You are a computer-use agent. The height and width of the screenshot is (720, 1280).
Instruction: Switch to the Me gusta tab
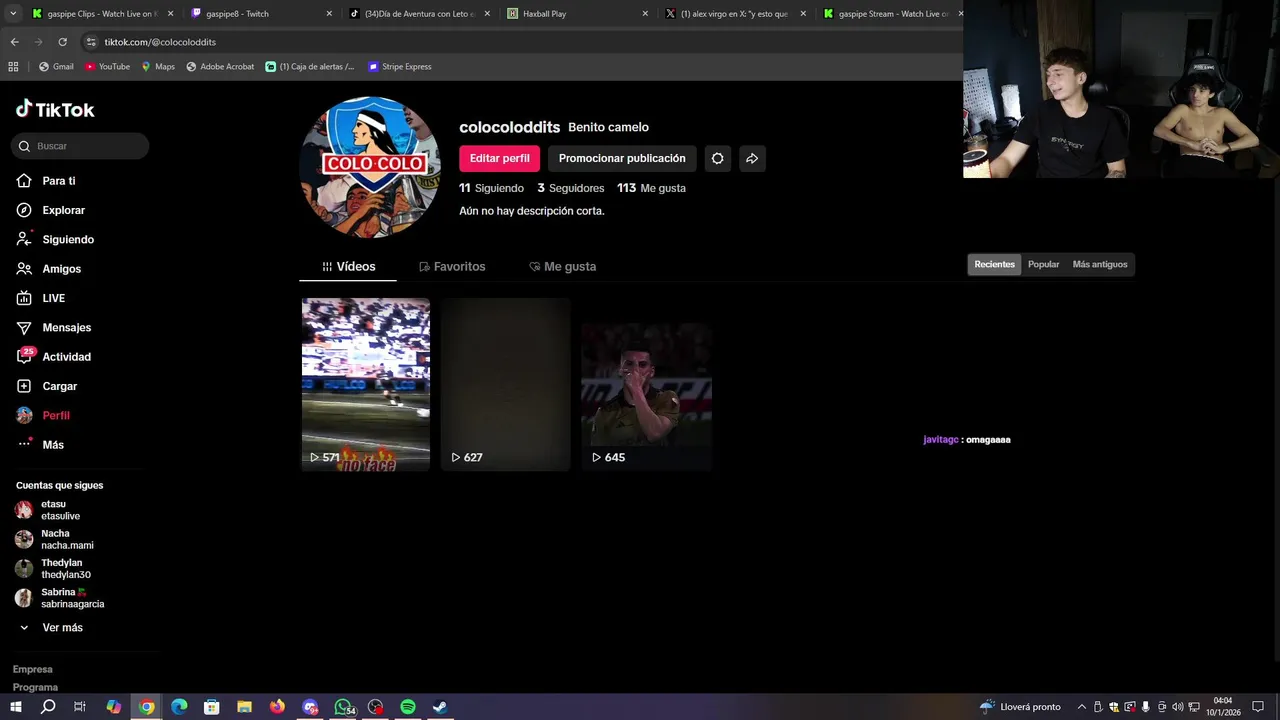pyautogui.click(x=562, y=267)
